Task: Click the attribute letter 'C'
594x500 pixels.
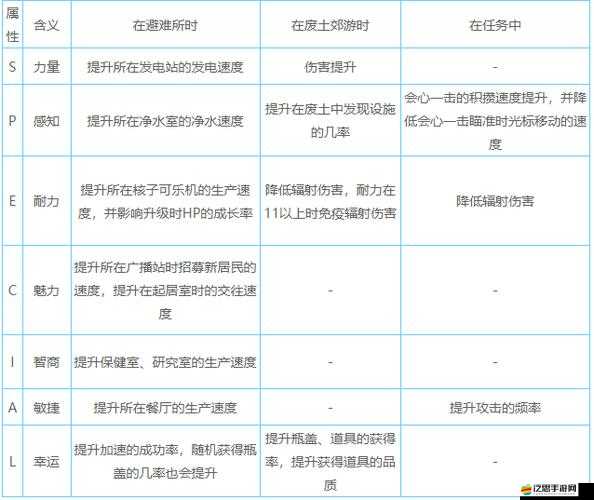Action: pos(12,290)
